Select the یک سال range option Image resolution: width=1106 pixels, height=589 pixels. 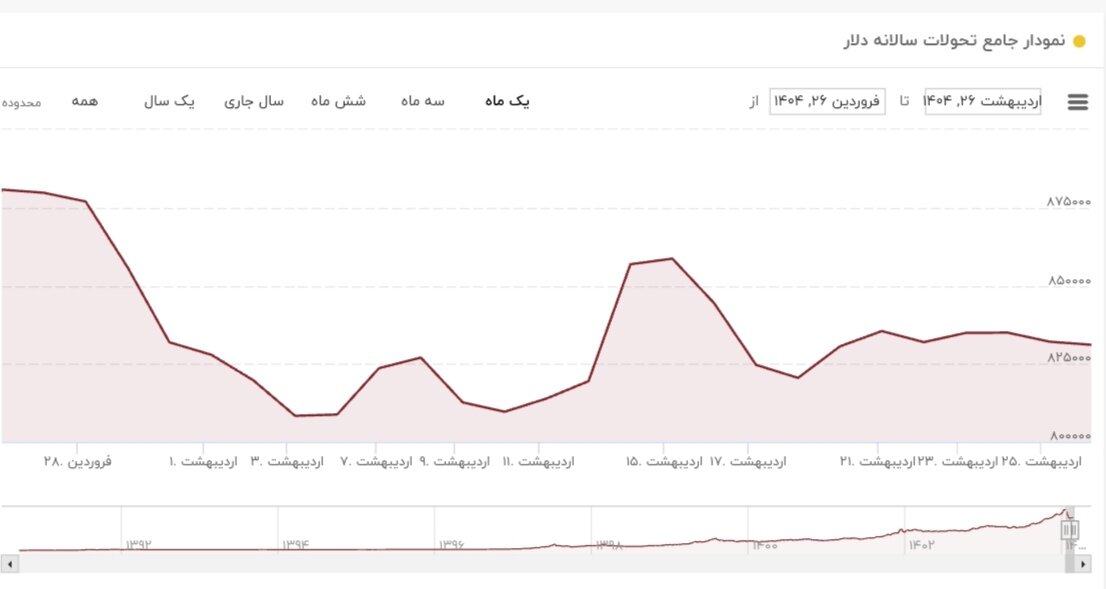(171, 101)
